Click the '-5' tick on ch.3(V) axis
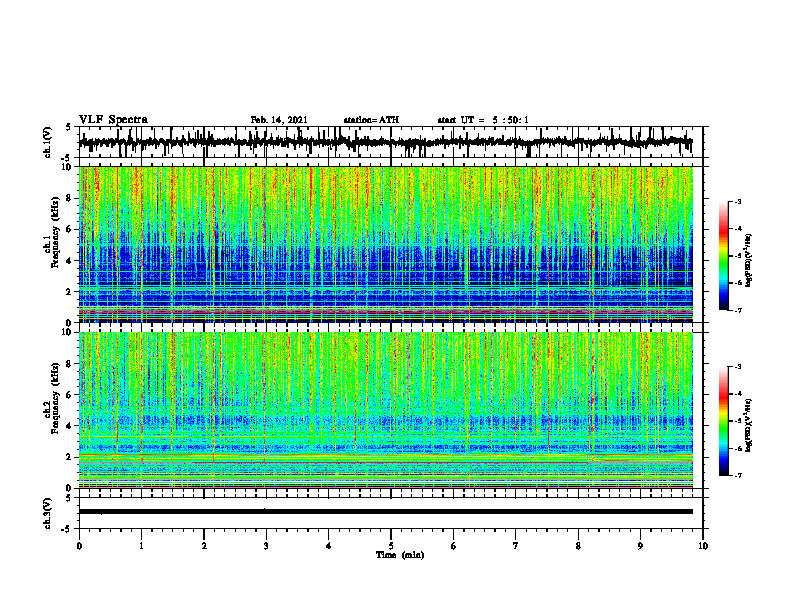 click(x=67, y=529)
